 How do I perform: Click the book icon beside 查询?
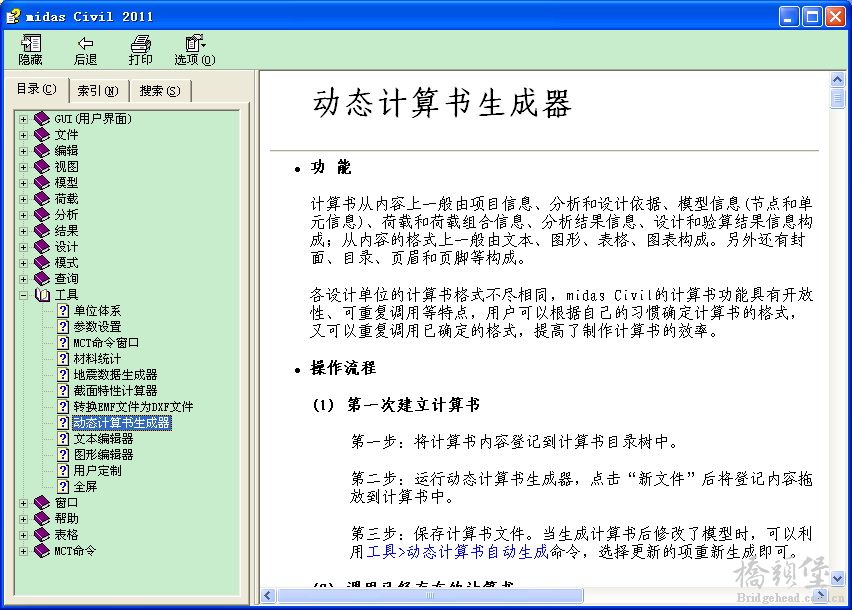(42, 279)
